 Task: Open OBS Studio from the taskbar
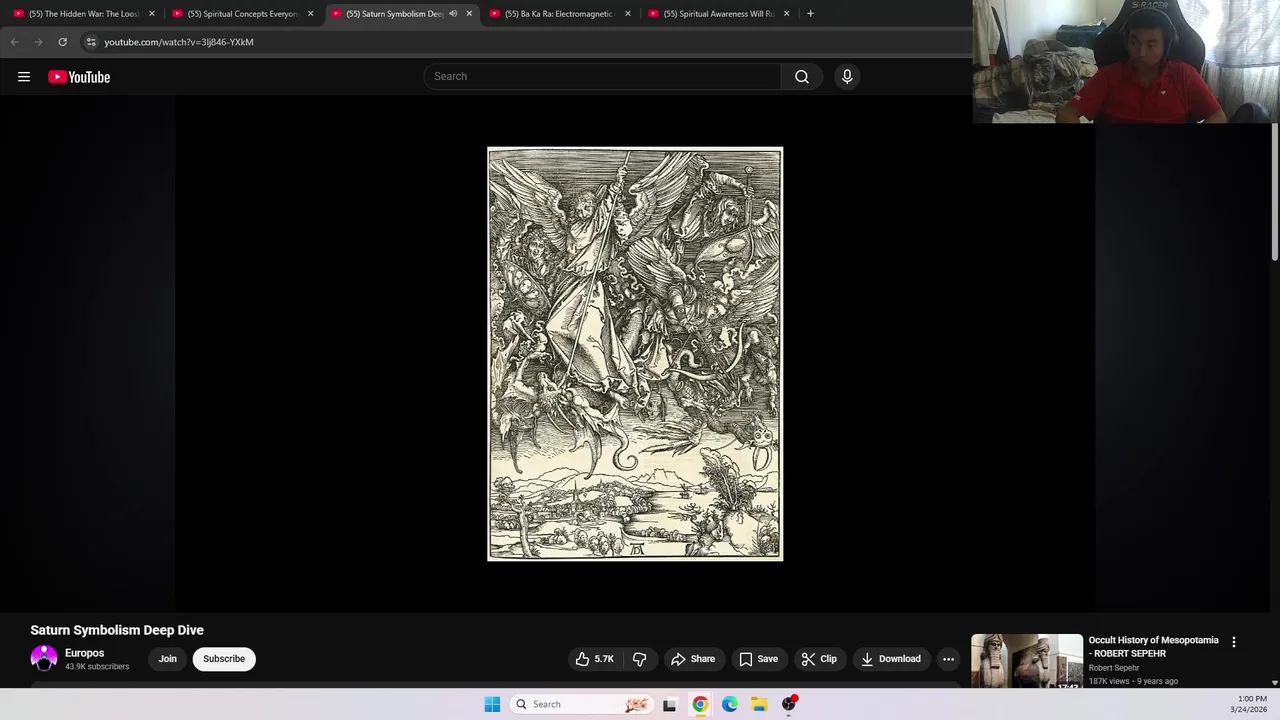(789, 704)
